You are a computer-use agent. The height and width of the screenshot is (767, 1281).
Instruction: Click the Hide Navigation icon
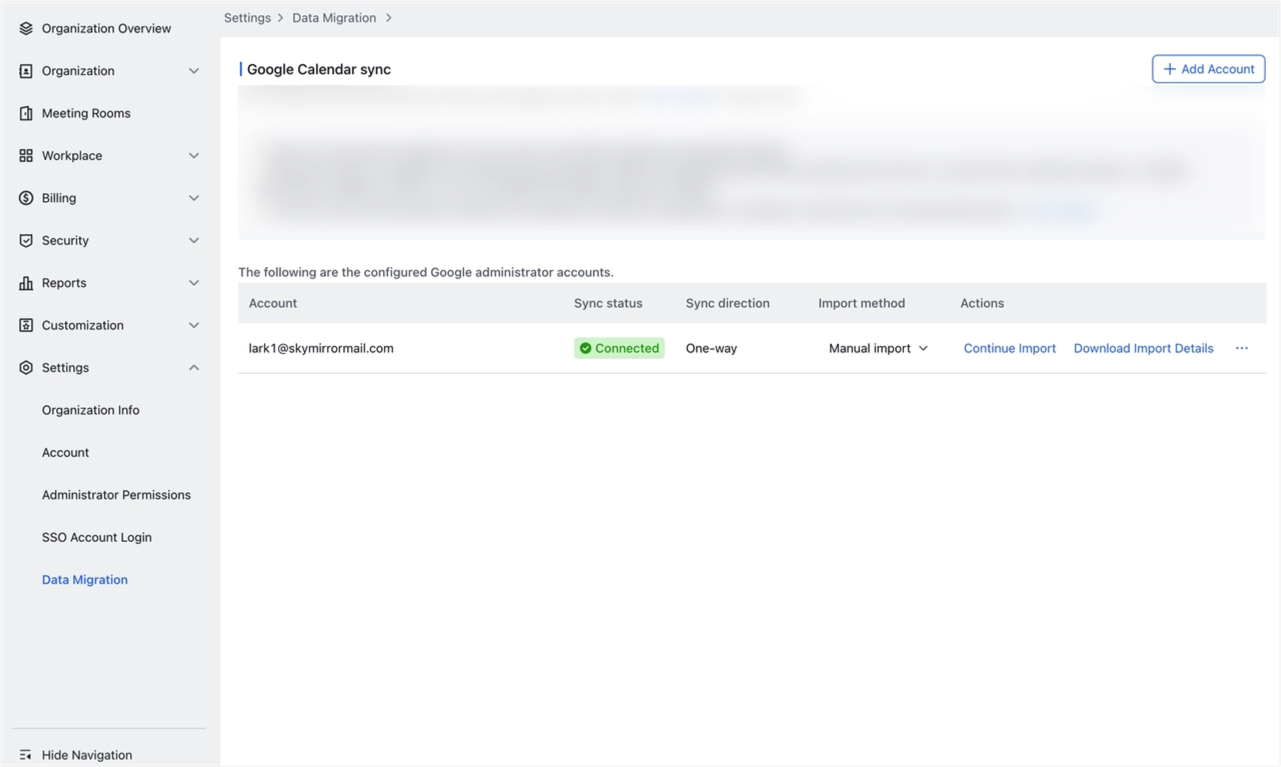click(x=26, y=754)
